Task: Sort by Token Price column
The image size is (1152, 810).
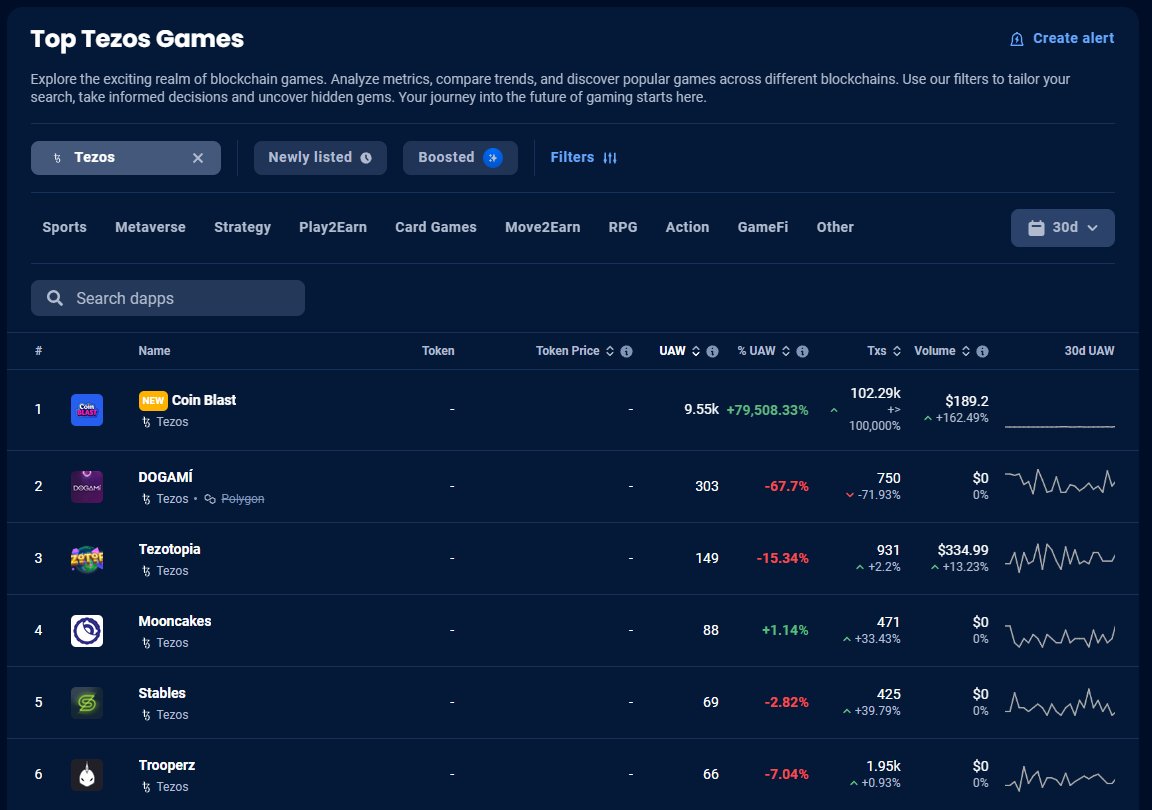Action: coord(575,351)
